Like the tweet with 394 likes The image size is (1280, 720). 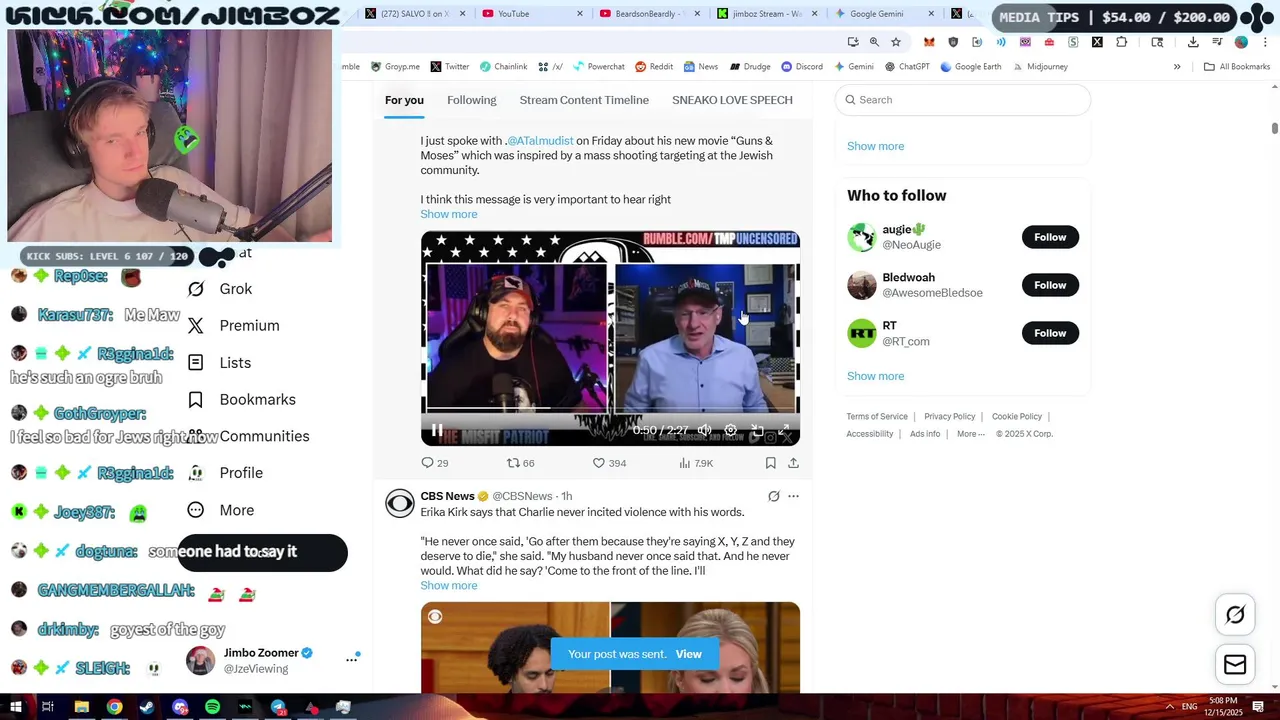[x=609, y=463]
